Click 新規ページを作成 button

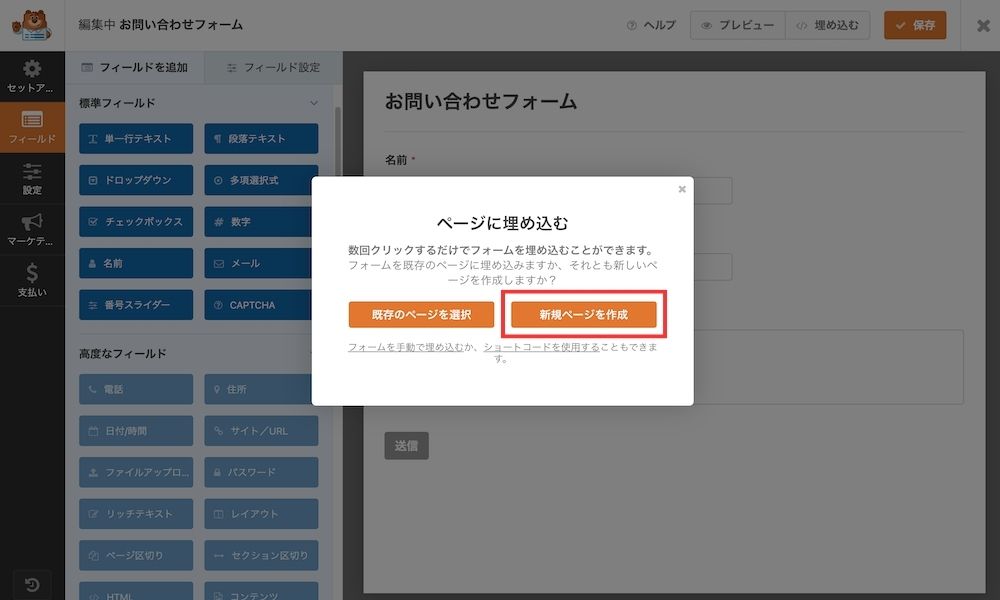coord(584,314)
